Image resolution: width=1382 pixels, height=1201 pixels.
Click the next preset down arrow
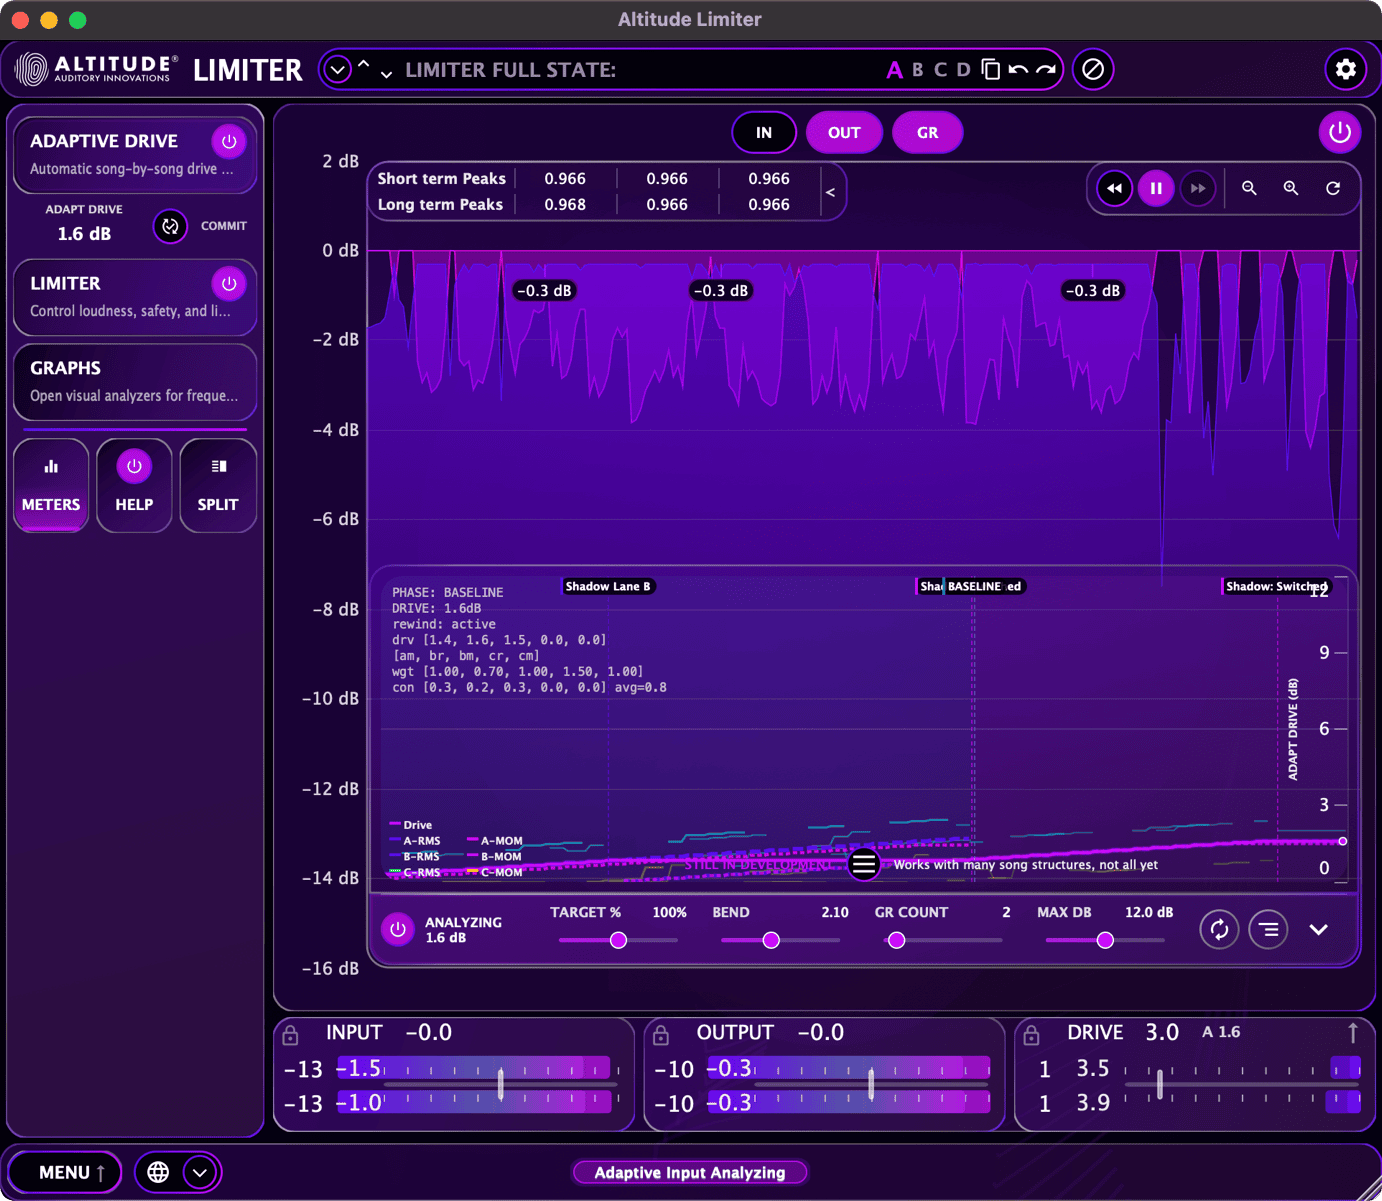pos(386,74)
